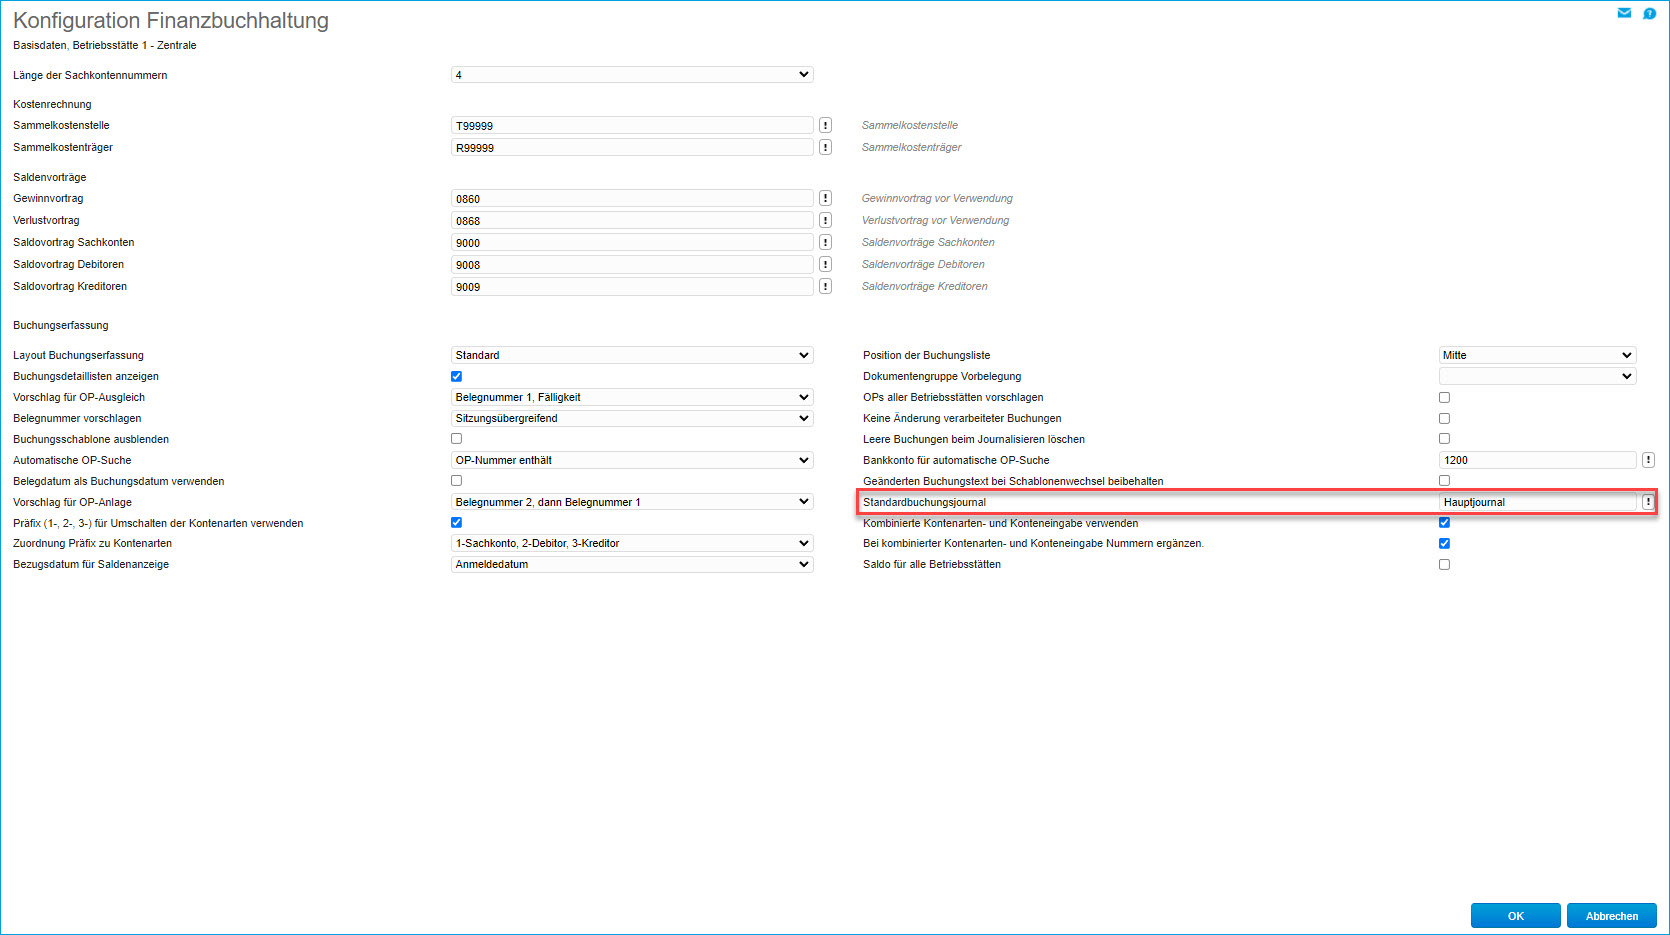This screenshot has height=935, width=1670.
Task: Open lookup icon beside Saldovortrag Sachkonten field
Action: [825, 242]
